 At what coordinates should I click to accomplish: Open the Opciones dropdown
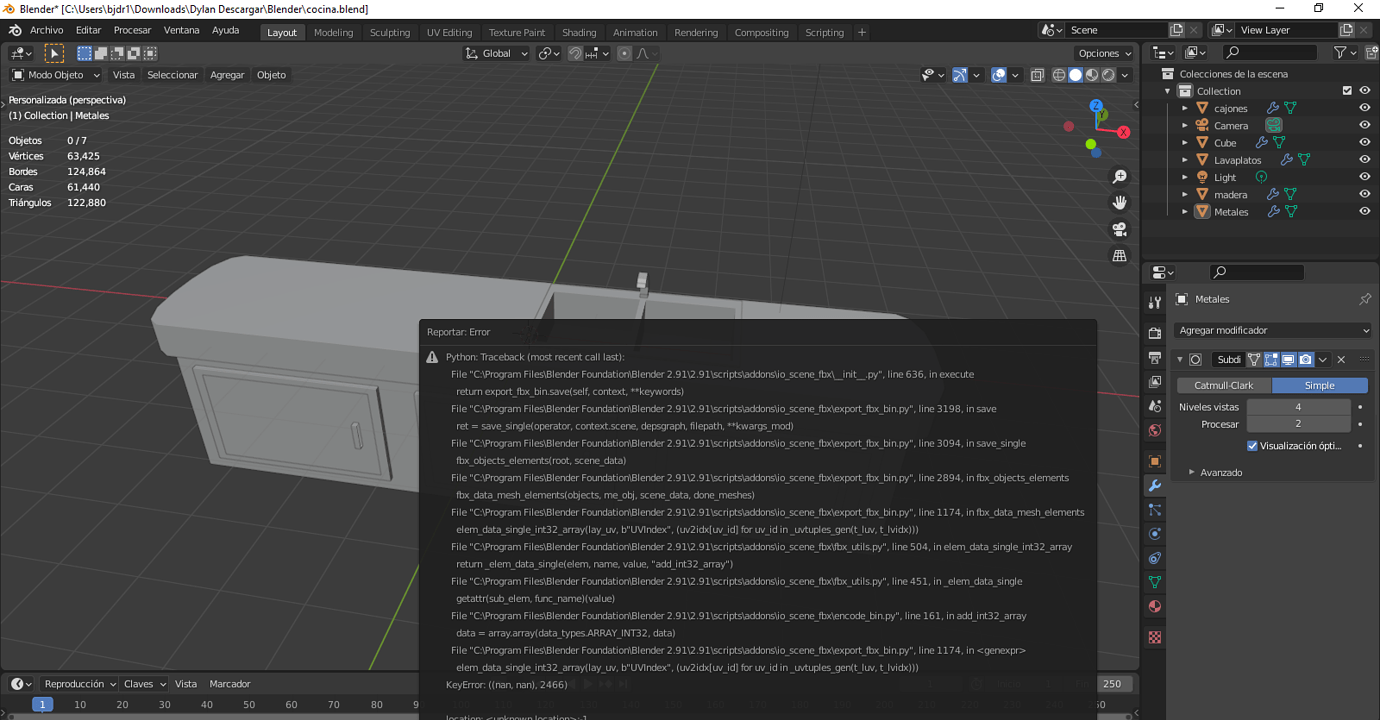pos(1104,53)
